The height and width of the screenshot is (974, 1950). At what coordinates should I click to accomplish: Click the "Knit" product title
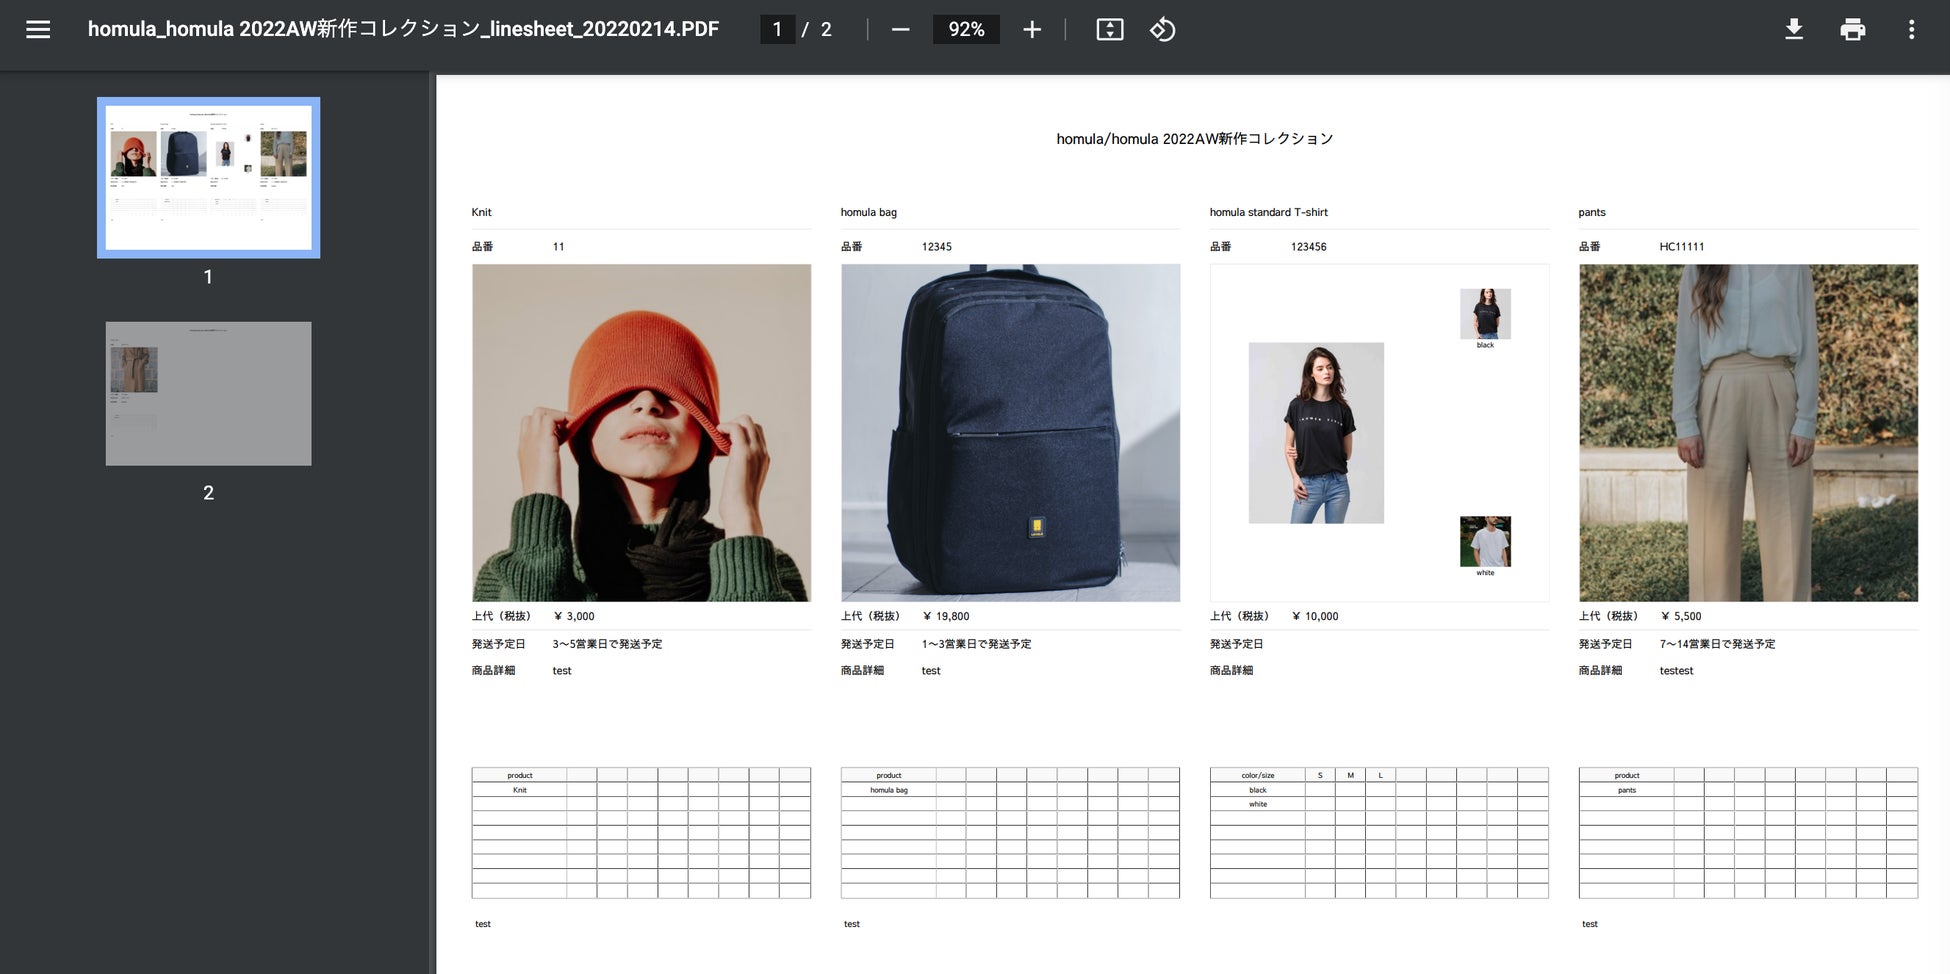(x=481, y=212)
